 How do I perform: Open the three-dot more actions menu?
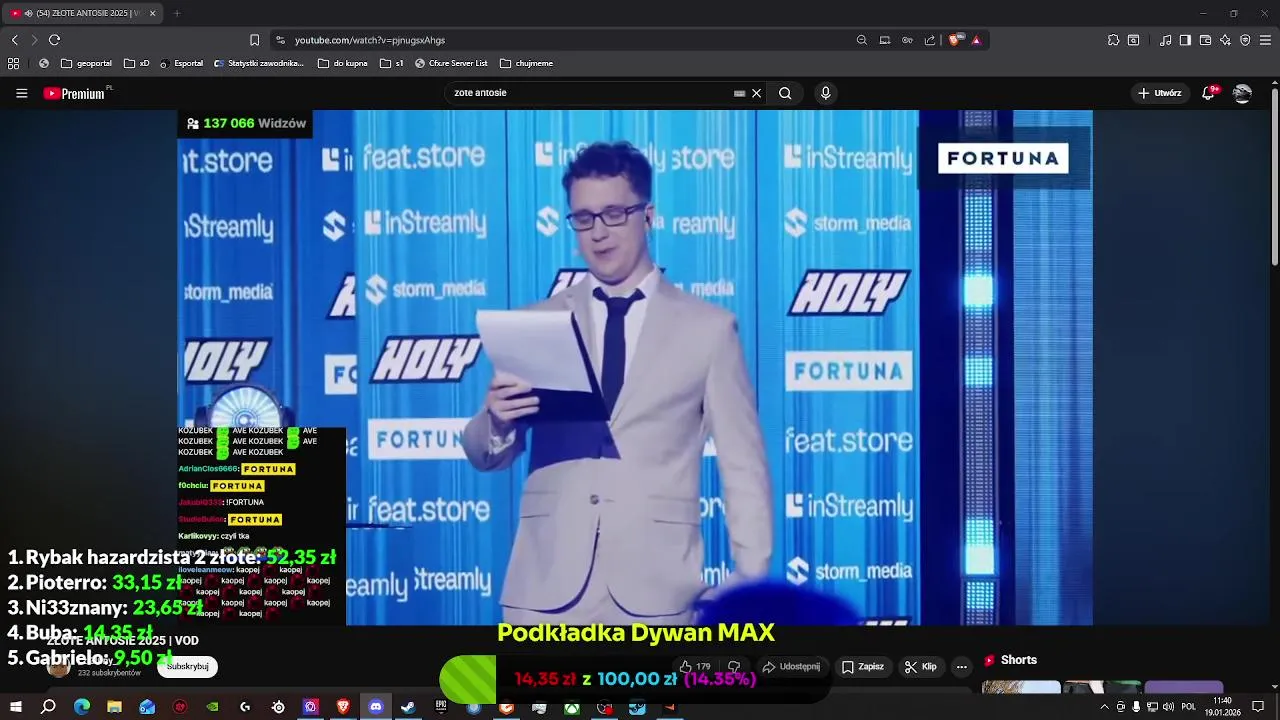[x=961, y=666]
